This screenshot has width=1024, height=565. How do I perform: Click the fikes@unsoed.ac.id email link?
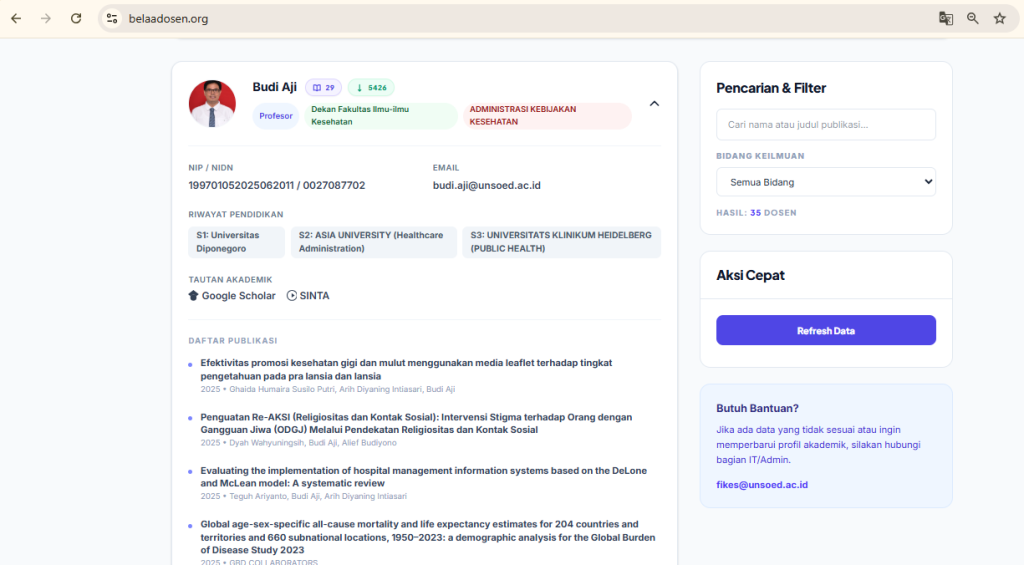click(761, 485)
